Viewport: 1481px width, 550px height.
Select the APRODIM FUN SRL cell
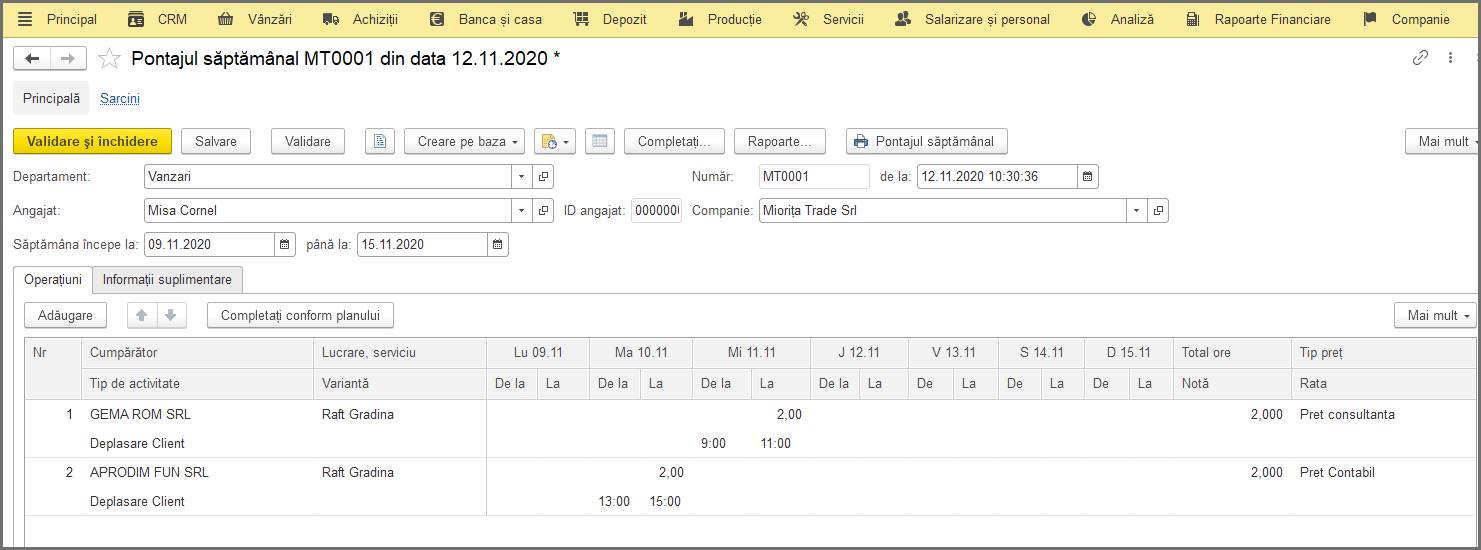[197, 472]
